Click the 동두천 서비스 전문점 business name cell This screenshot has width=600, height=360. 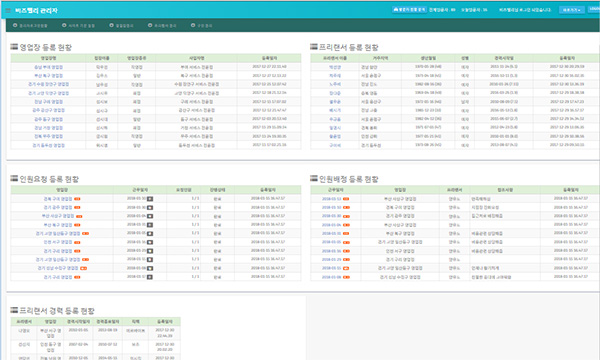[x=197, y=145]
